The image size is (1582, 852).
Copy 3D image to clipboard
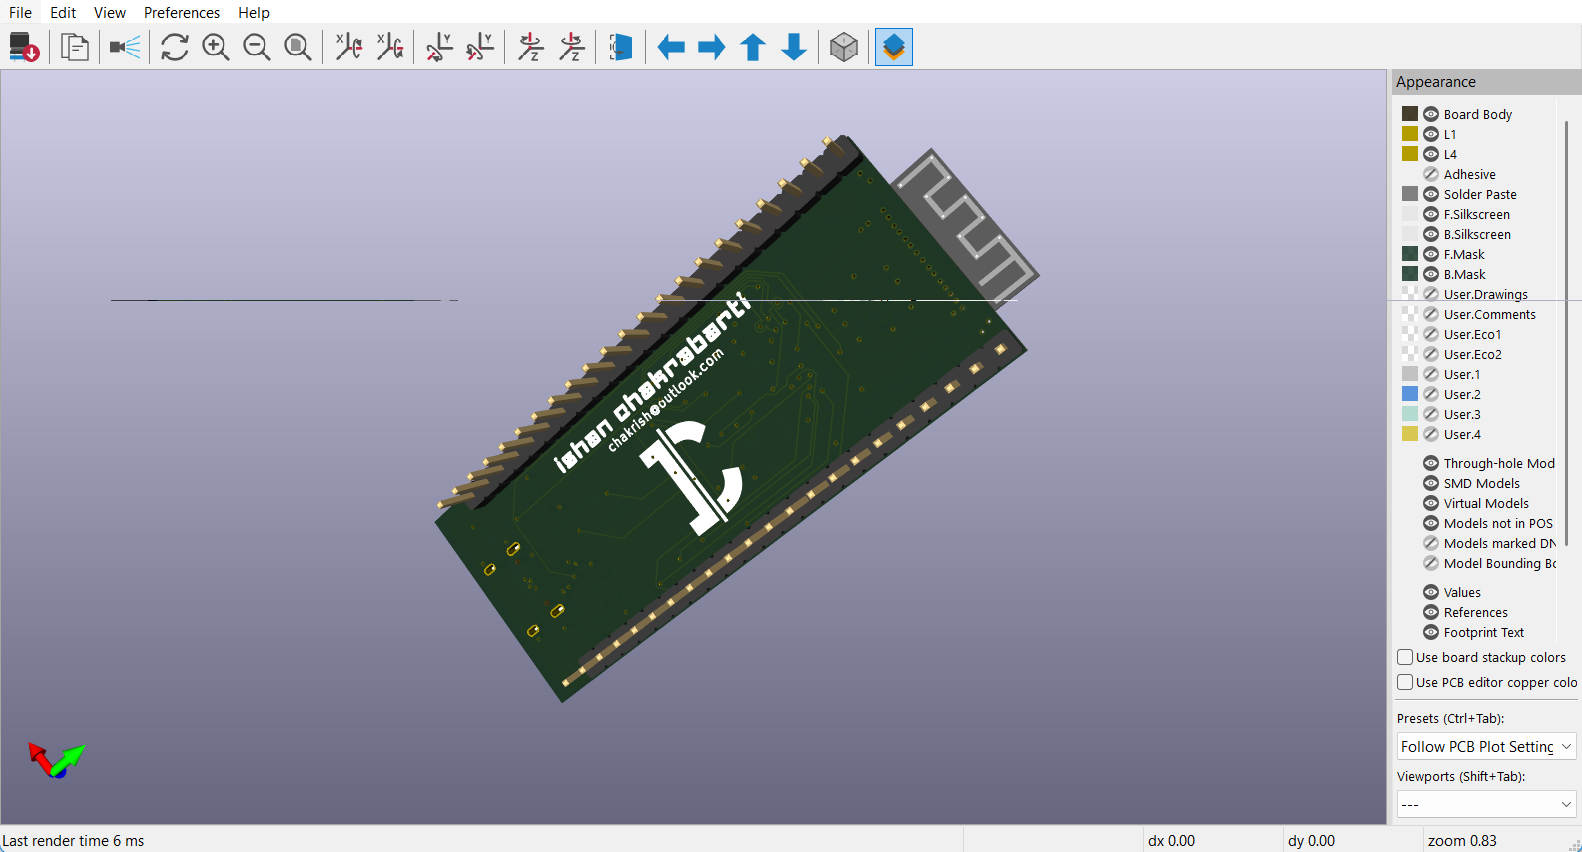[x=75, y=47]
